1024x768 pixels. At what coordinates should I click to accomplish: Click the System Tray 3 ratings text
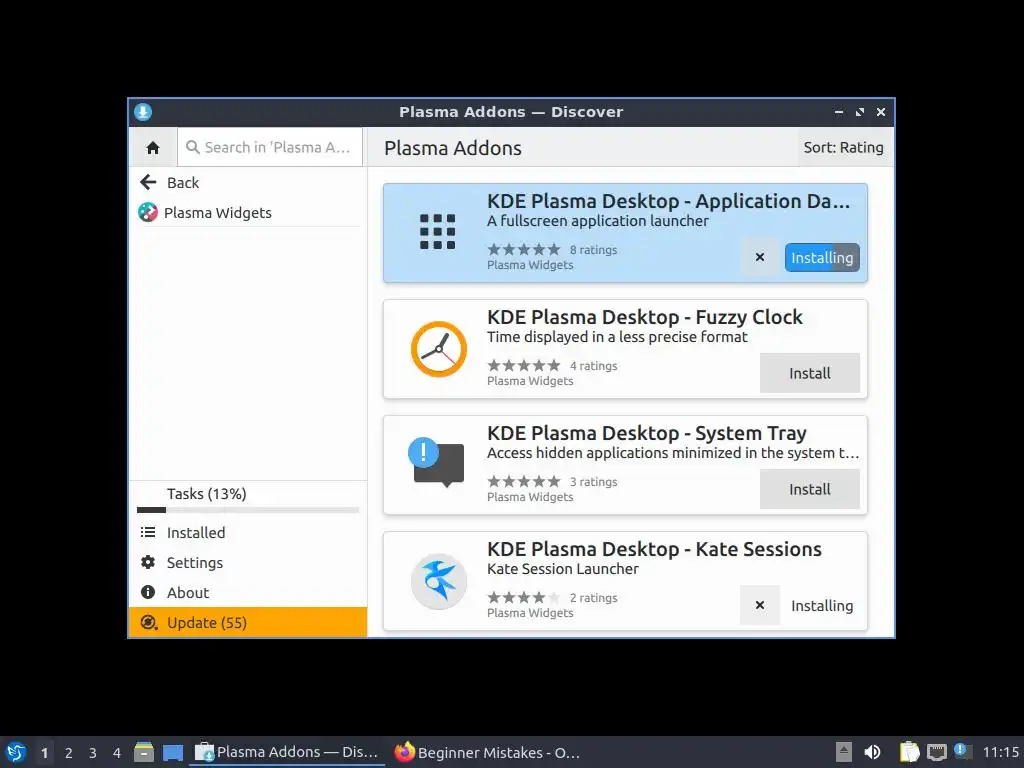pyautogui.click(x=593, y=481)
